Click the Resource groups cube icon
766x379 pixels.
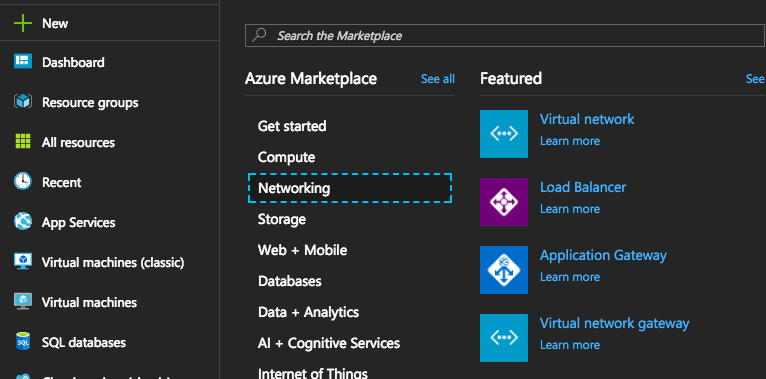point(23,102)
